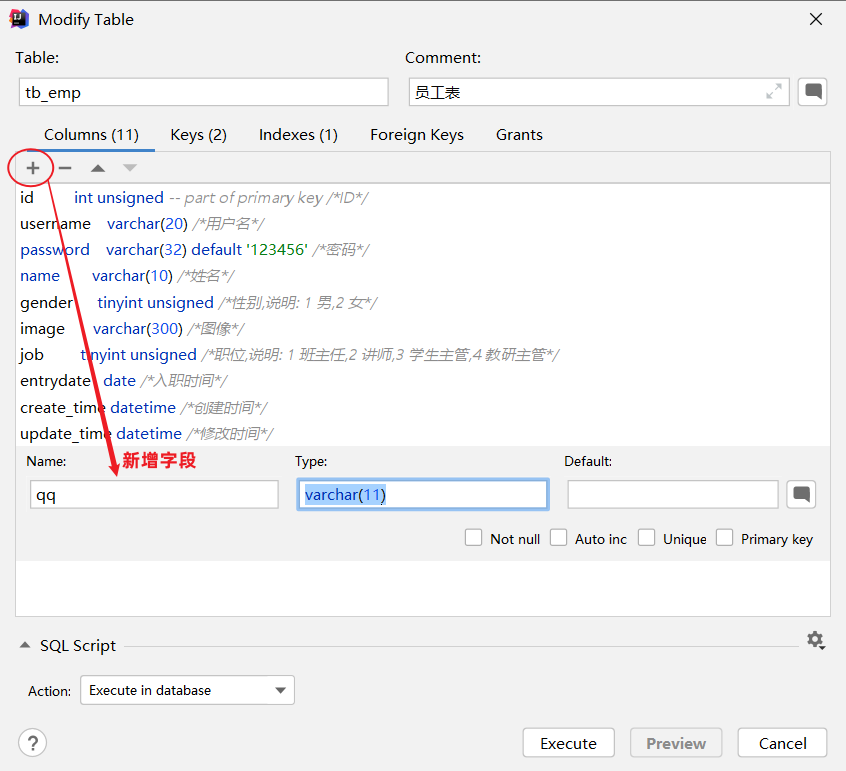
Task: Enable the Not null checkbox
Action: click(x=474, y=538)
